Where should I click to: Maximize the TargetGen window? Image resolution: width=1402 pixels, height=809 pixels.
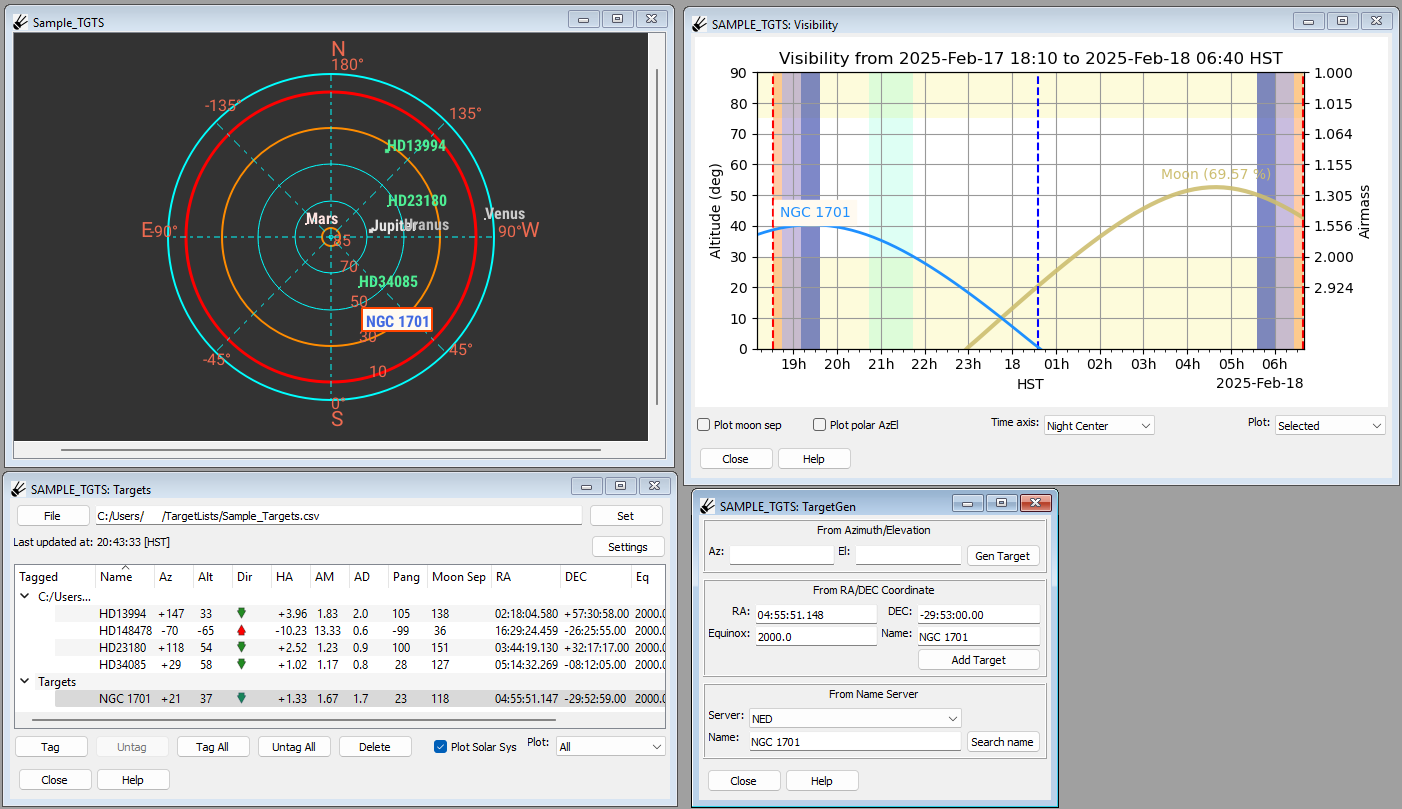(1000, 503)
